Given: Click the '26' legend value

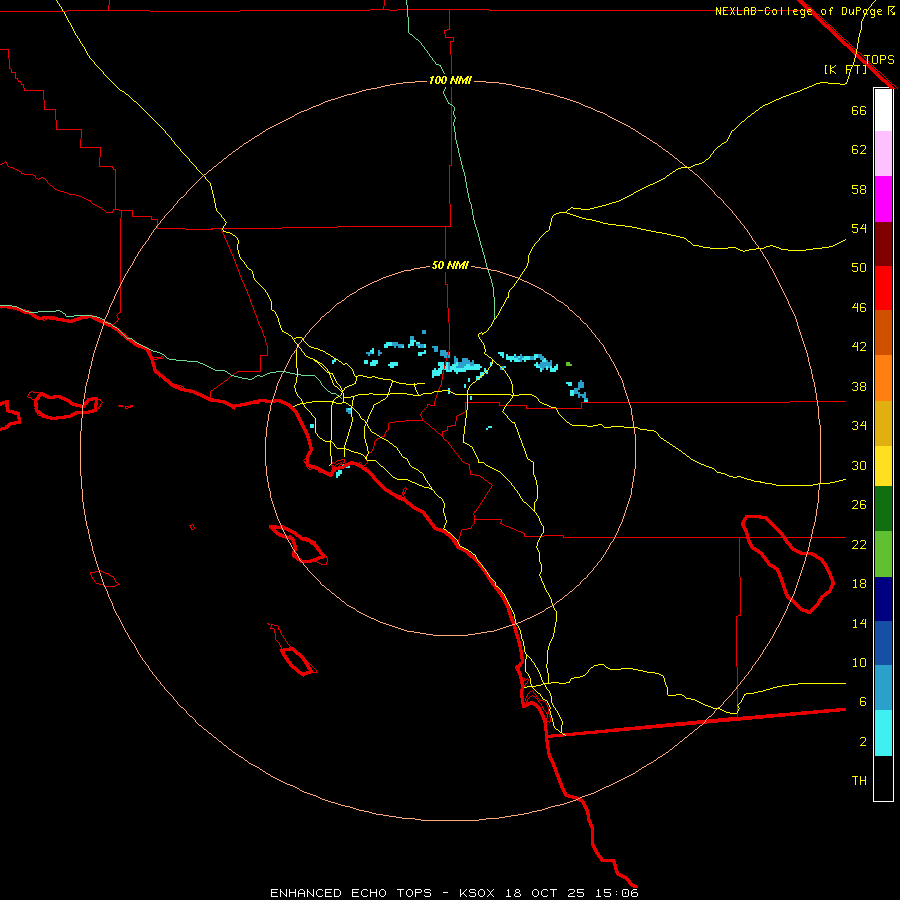Looking at the screenshot, I should [x=859, y=505].
